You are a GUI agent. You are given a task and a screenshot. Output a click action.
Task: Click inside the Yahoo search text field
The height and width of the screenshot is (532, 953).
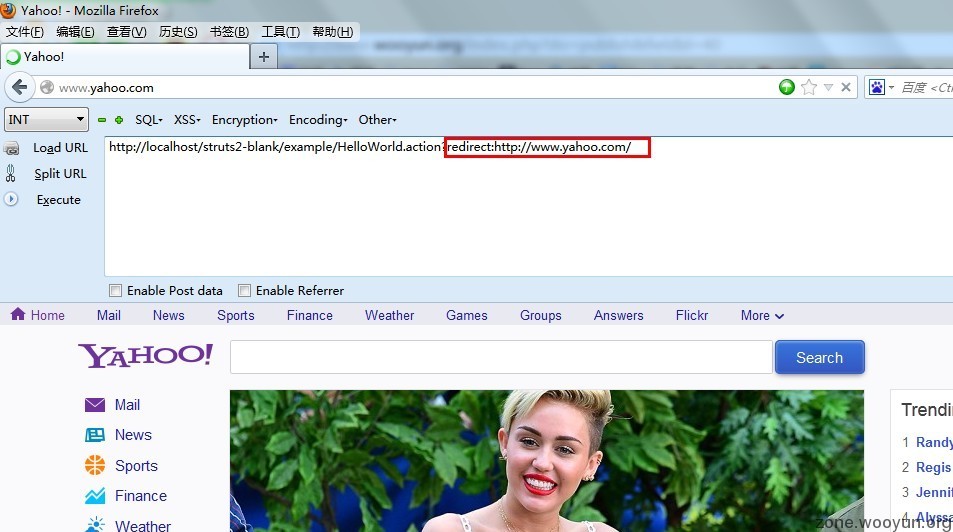(500, 358)
